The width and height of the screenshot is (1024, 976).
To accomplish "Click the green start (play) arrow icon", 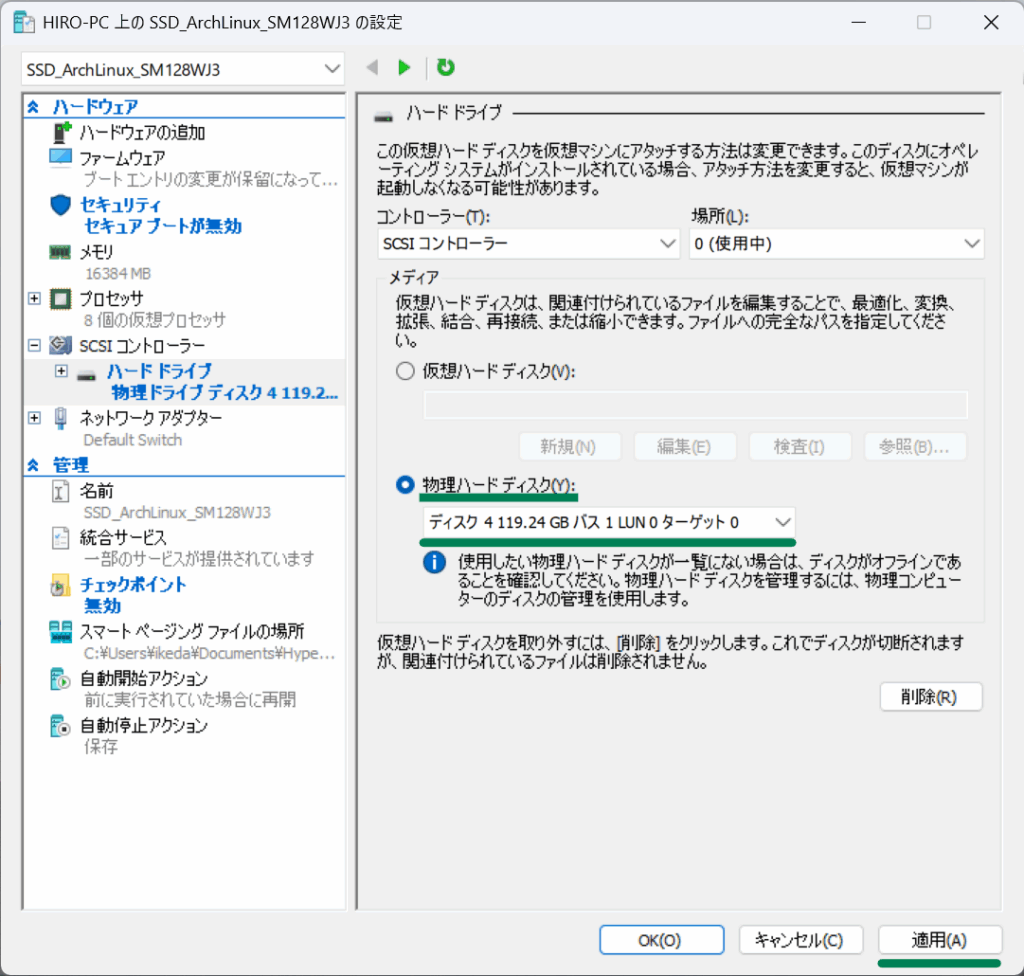I will 404,67.
